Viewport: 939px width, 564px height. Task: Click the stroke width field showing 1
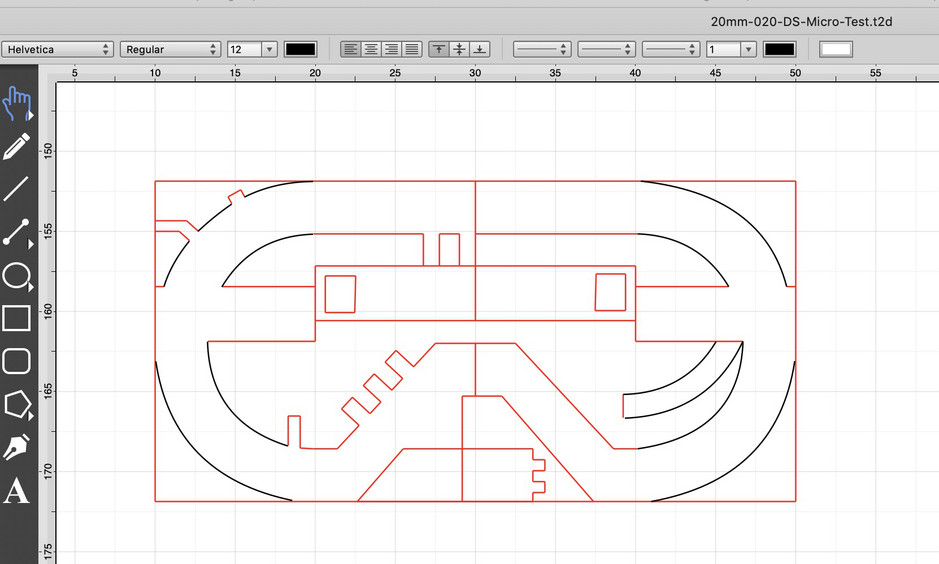point(723,49)
